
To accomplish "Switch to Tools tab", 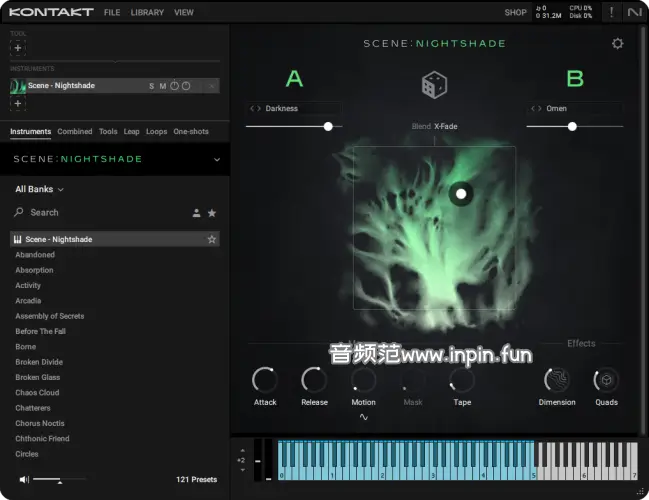I will [108, 132].
